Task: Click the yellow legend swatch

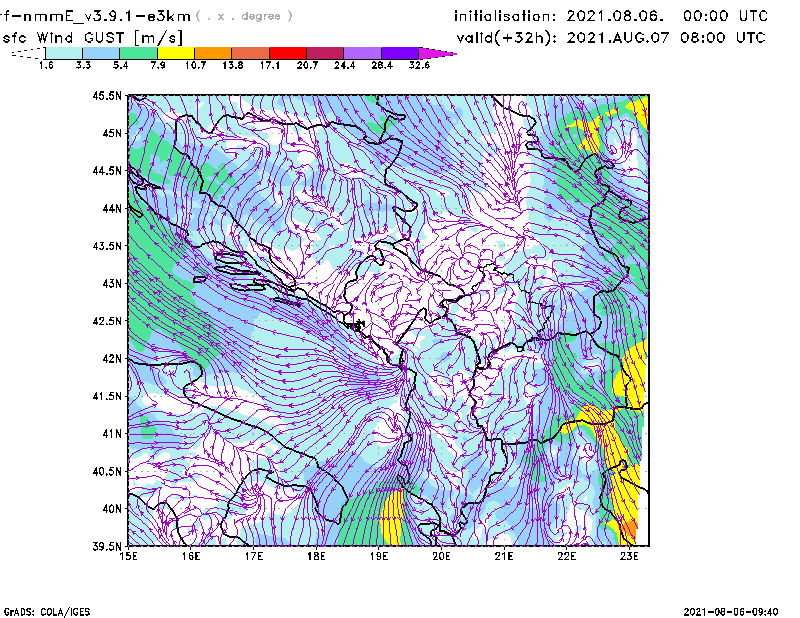Action: [x=175, y=53]
